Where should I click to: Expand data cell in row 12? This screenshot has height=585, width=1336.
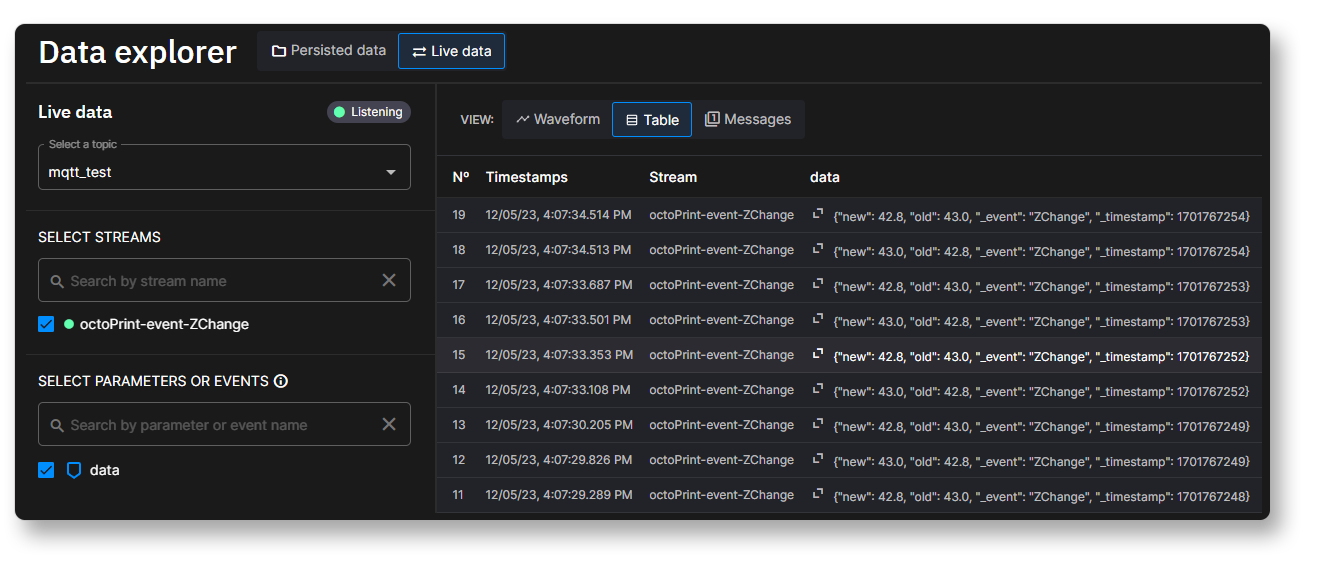pyautogui.click(x=818, y=459)
